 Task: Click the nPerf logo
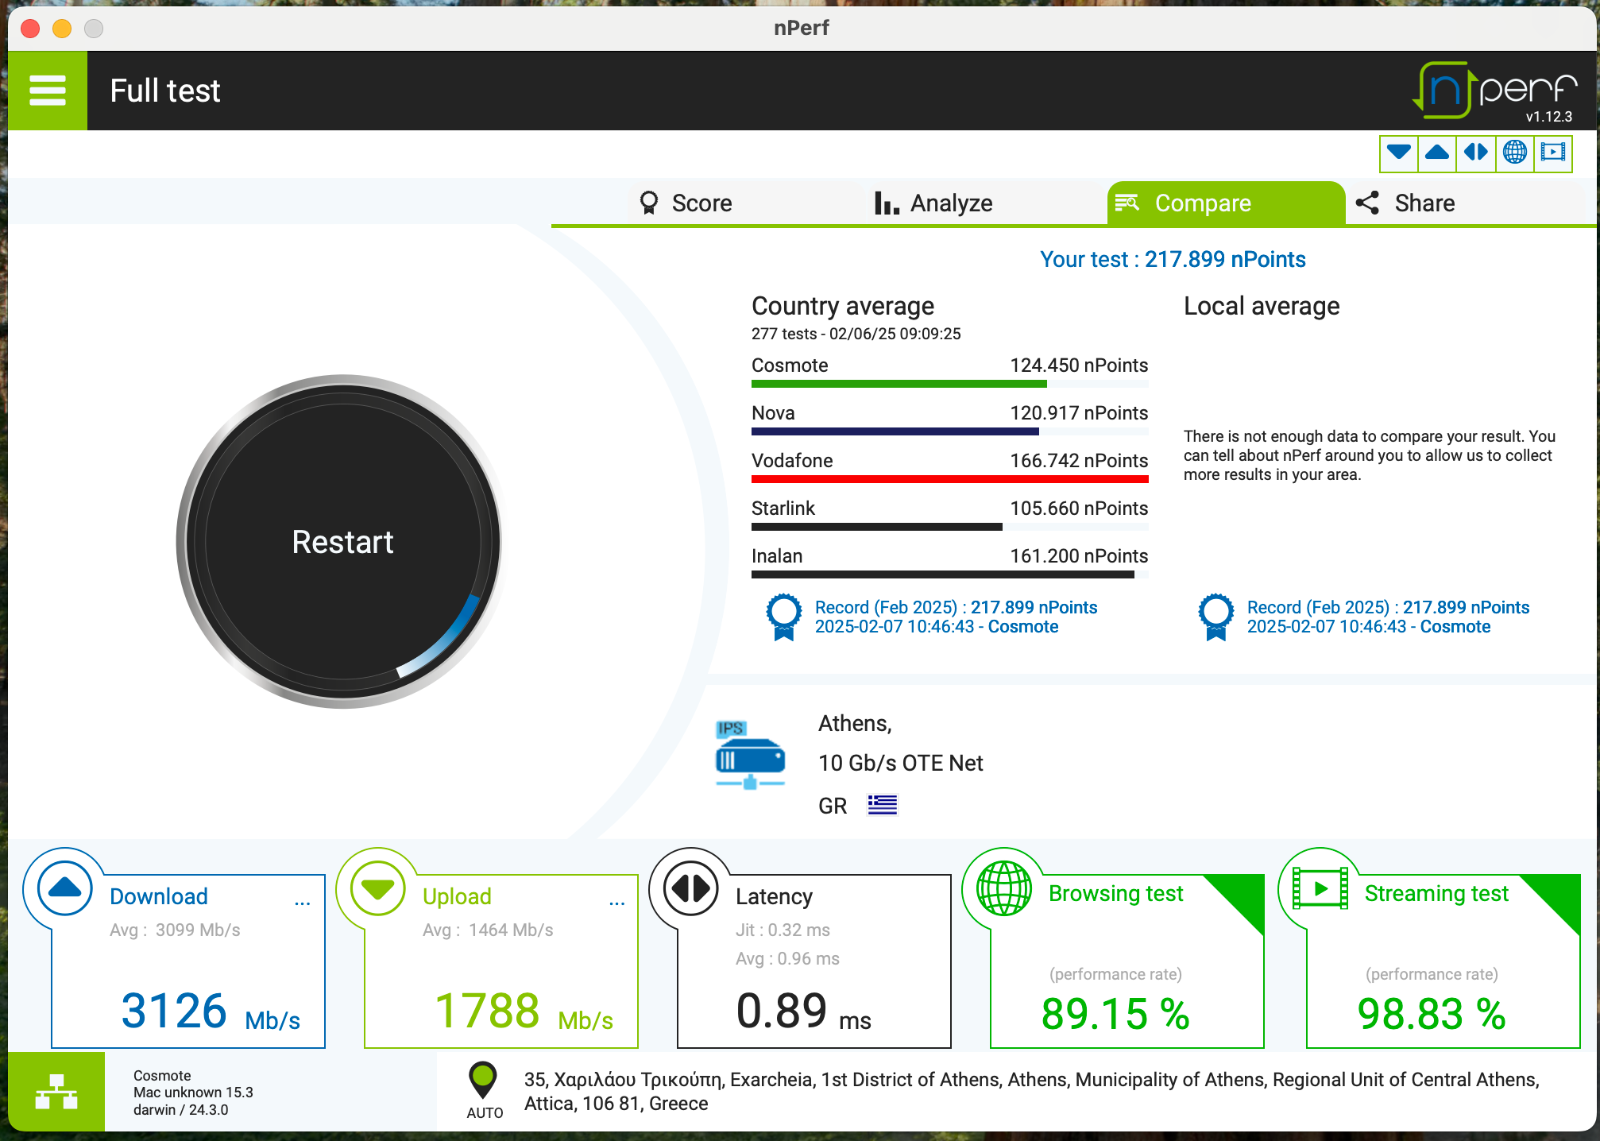(1494, 91)
